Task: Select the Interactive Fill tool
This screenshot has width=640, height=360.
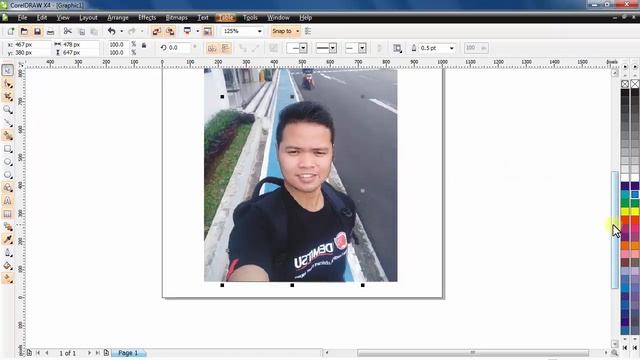Action: [x=7, y=278]
